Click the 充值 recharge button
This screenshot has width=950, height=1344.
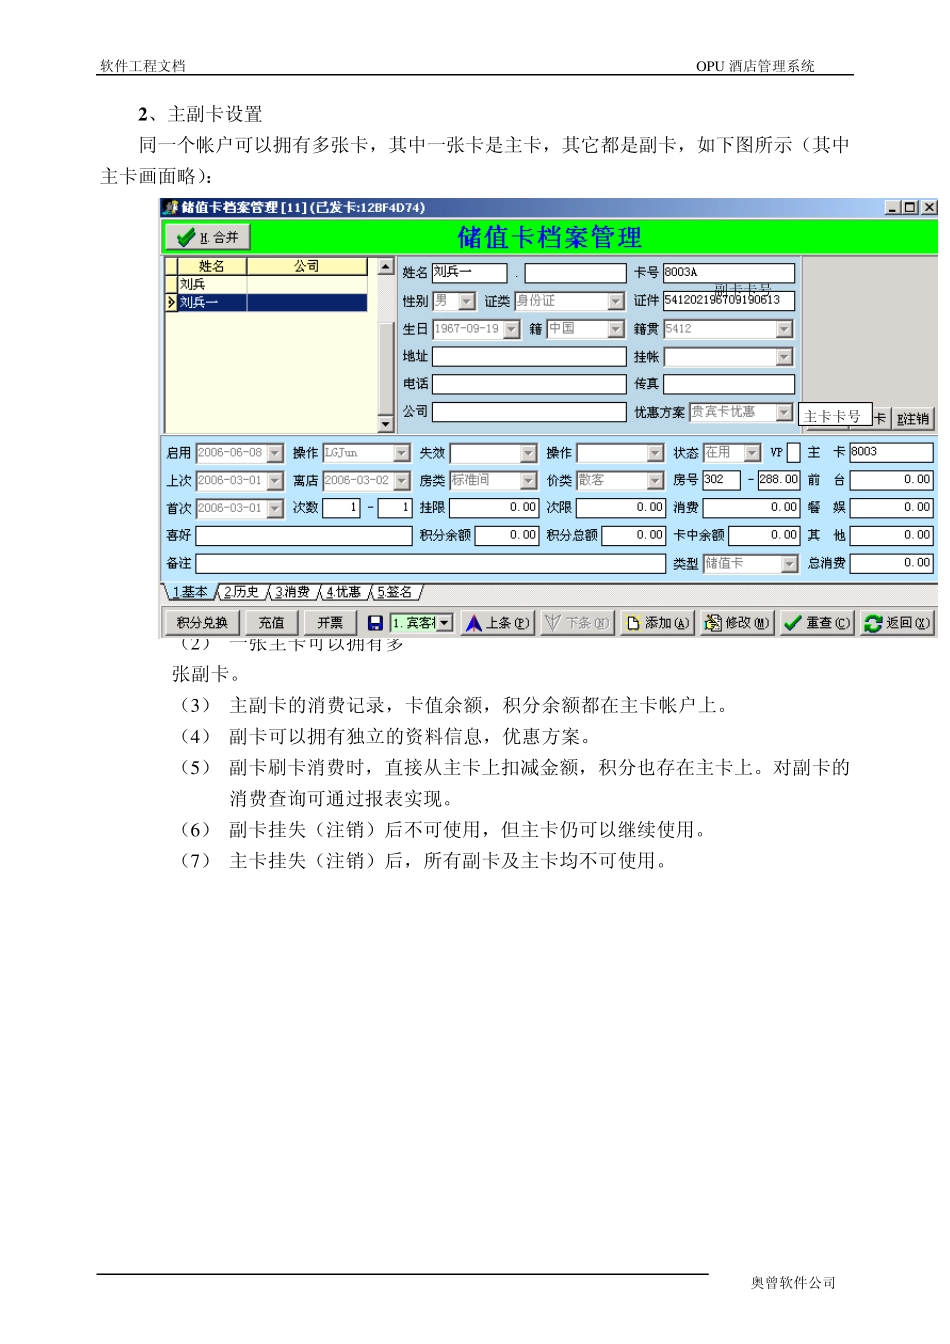[271, 623]
